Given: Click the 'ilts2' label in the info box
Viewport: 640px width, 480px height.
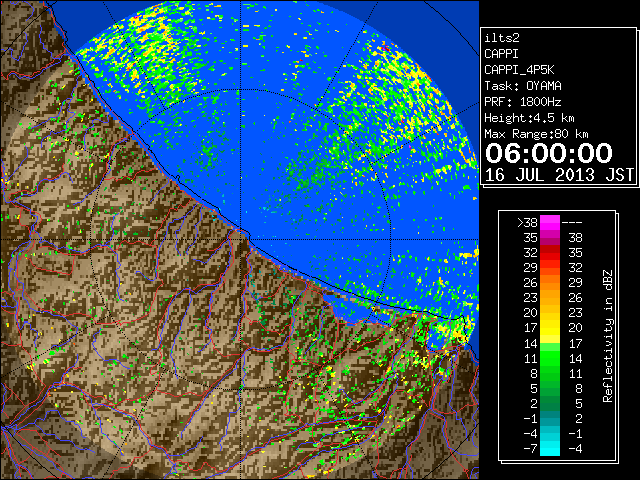Looking at the screenshot, I should coord(502,38).
